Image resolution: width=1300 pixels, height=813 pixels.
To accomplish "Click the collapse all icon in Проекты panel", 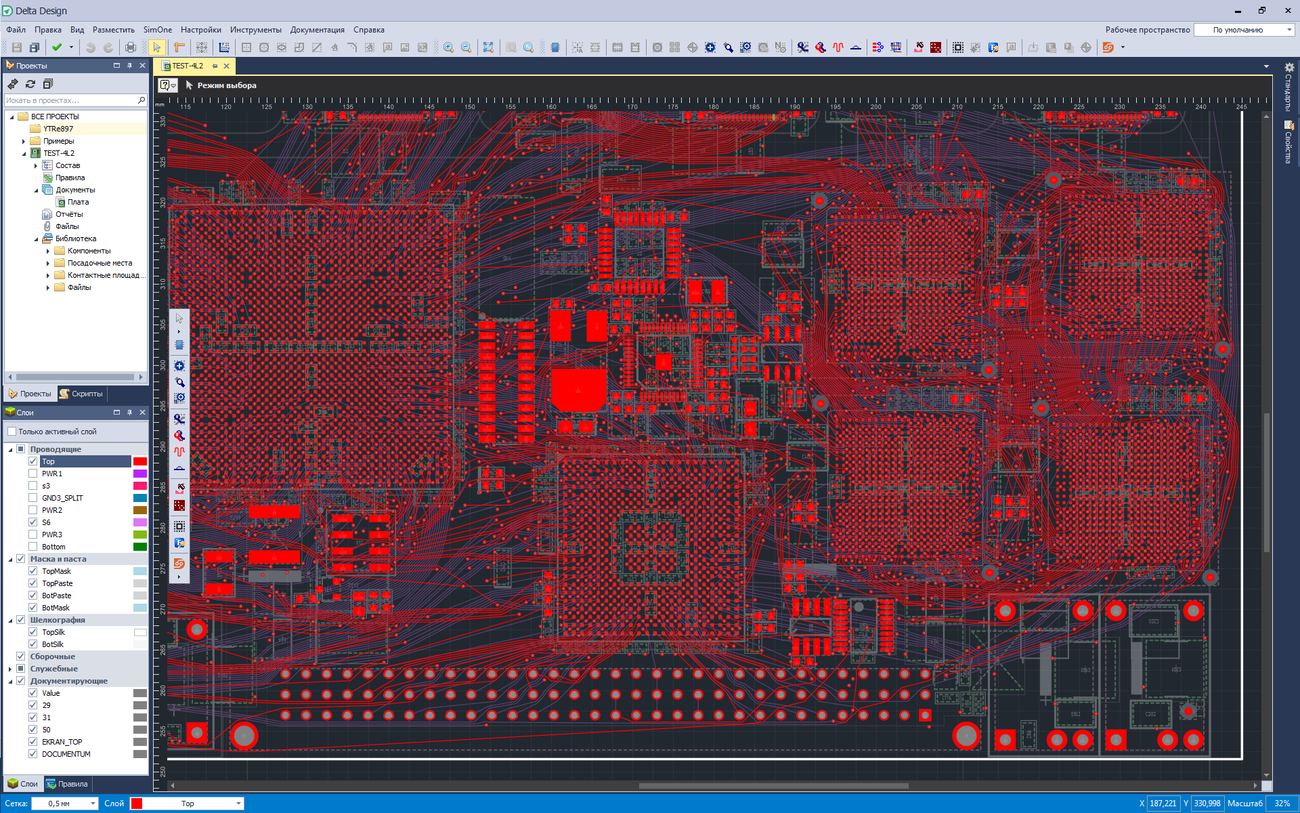I will [47, 84].
